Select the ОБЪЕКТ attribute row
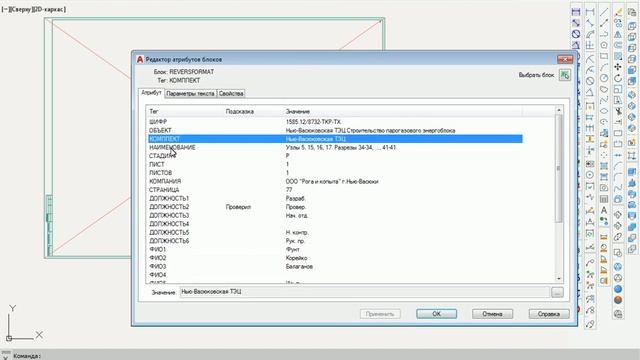 coord(335,130)
